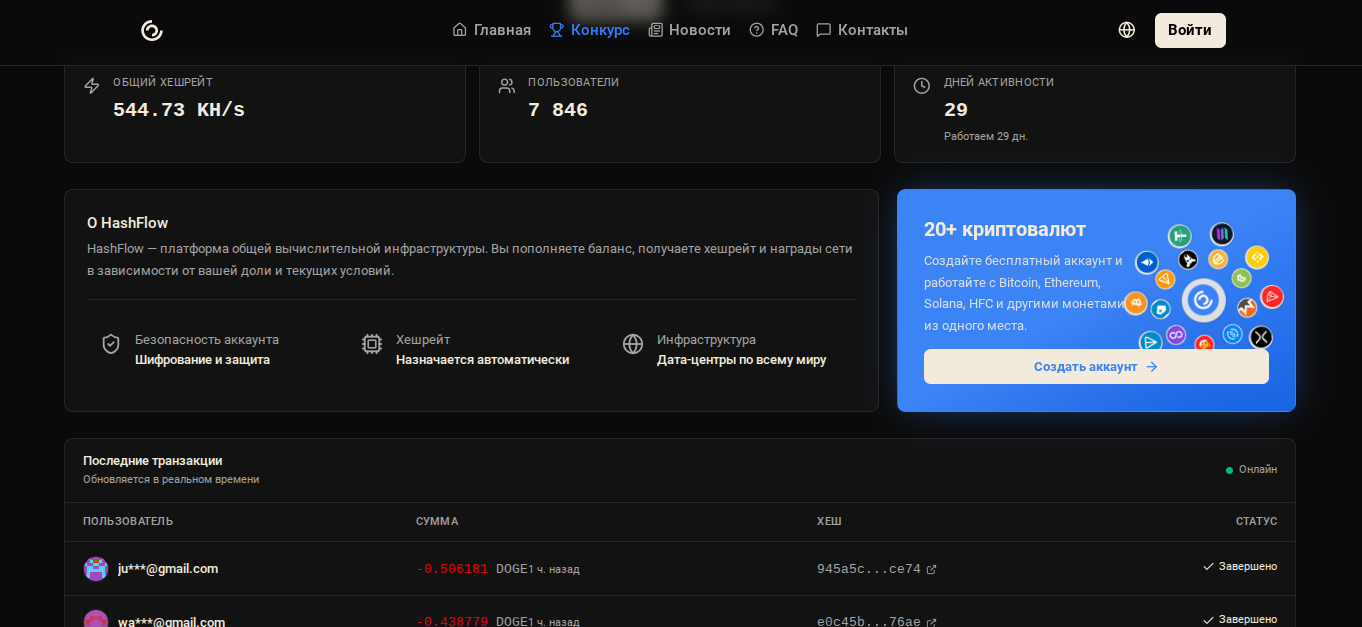1362x627 pixels.
Task: Click the yellow Binance coin icon
Action: [x=1257, y=257]
